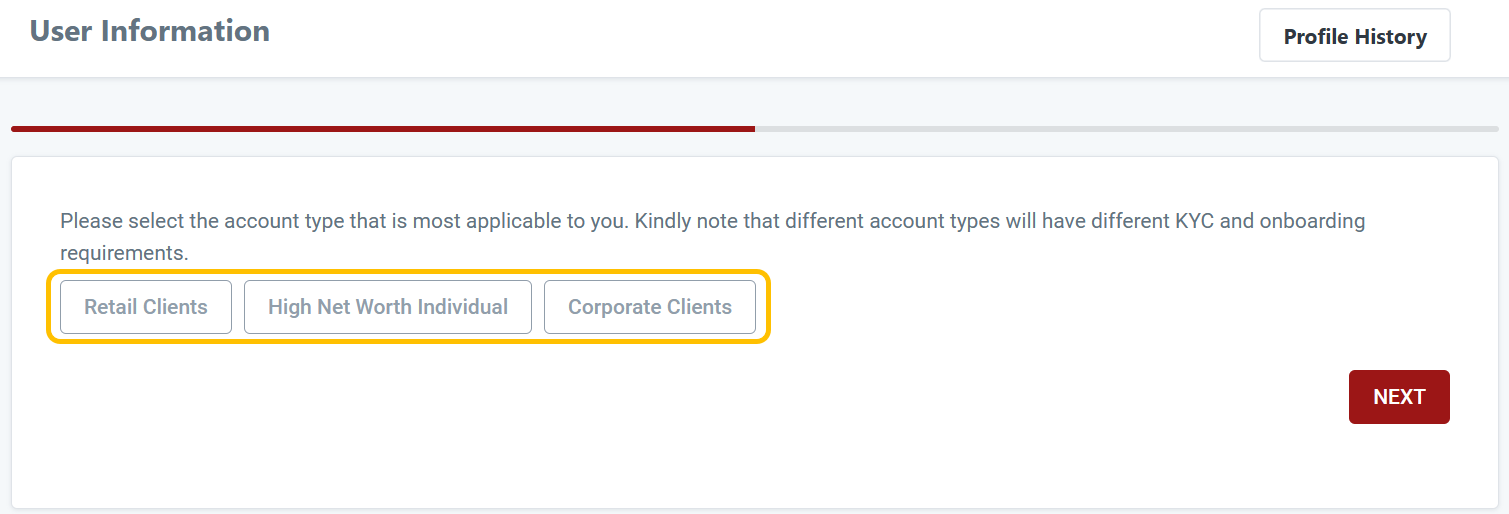The height and width of the screenshot is (514, 1509).
Task: Open the Profile History page
Action: pos(1354,37)
